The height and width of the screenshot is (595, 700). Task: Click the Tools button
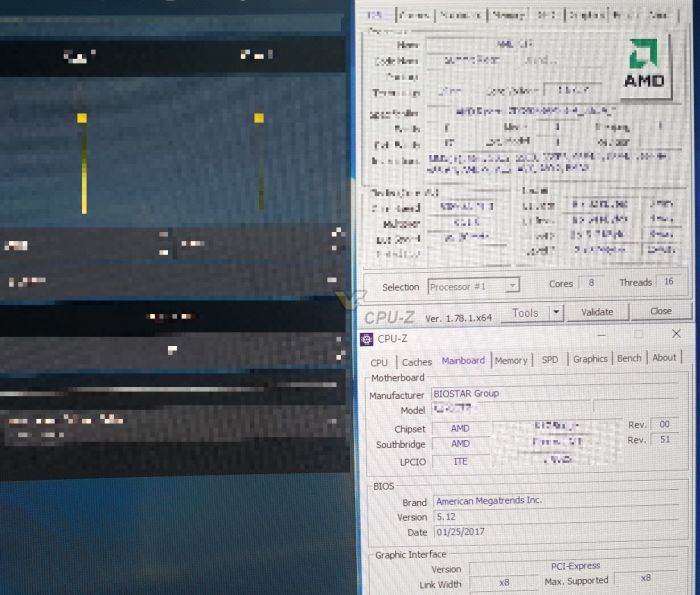coord(525,313)
